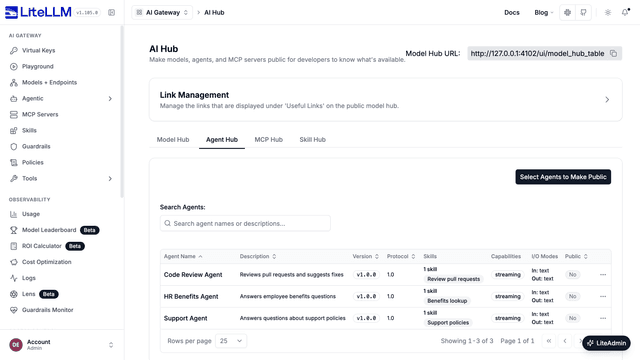The image size is (640, 360).
Task: Open the Docs link
Action: click(x=511, y=13)
